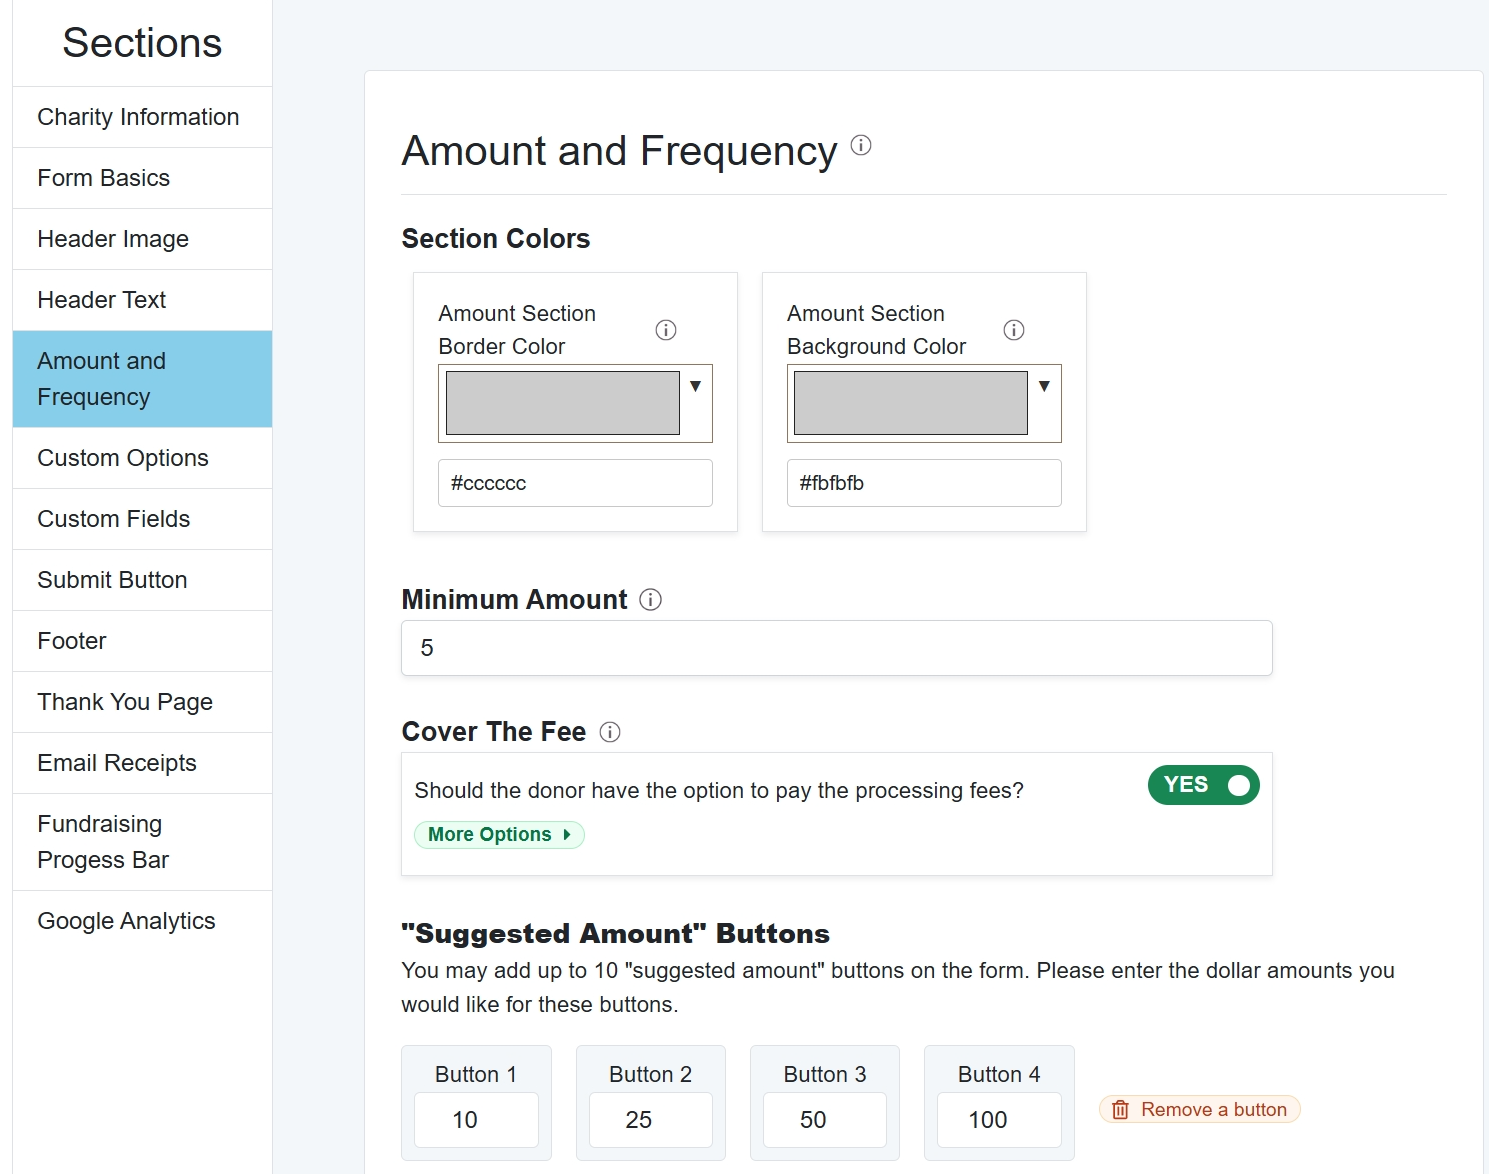Click the Minimum Amount input field
Screen dimensions: 1489x1174
tap(836, 648)
